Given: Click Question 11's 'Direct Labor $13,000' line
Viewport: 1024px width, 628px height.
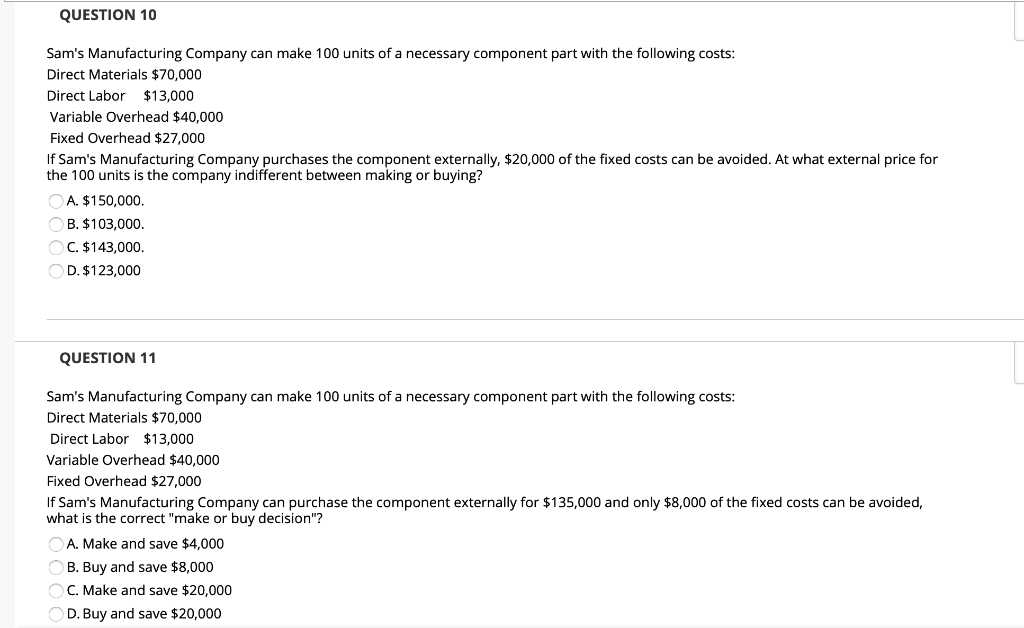Looking at the screenshot, I should [122, 439].
